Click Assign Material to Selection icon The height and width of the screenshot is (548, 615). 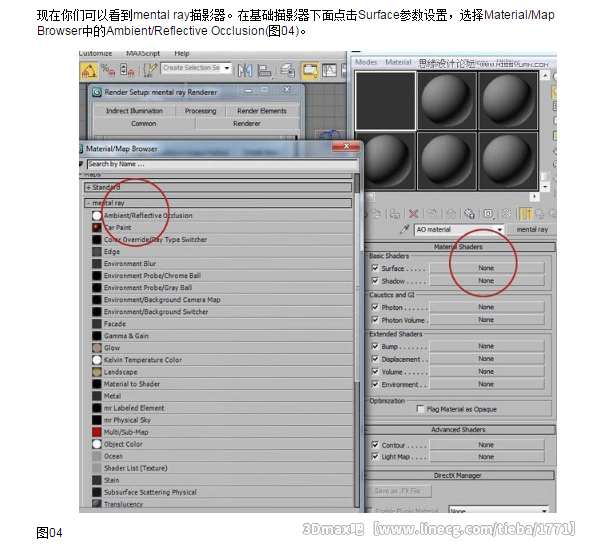tap(395, 214)
